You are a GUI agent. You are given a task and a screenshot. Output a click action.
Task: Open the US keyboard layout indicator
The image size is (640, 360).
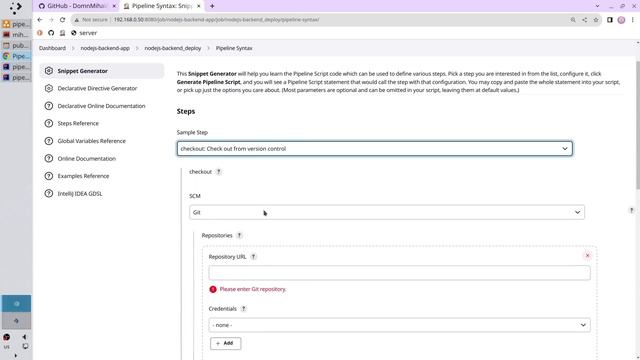[x=7, y=347]
